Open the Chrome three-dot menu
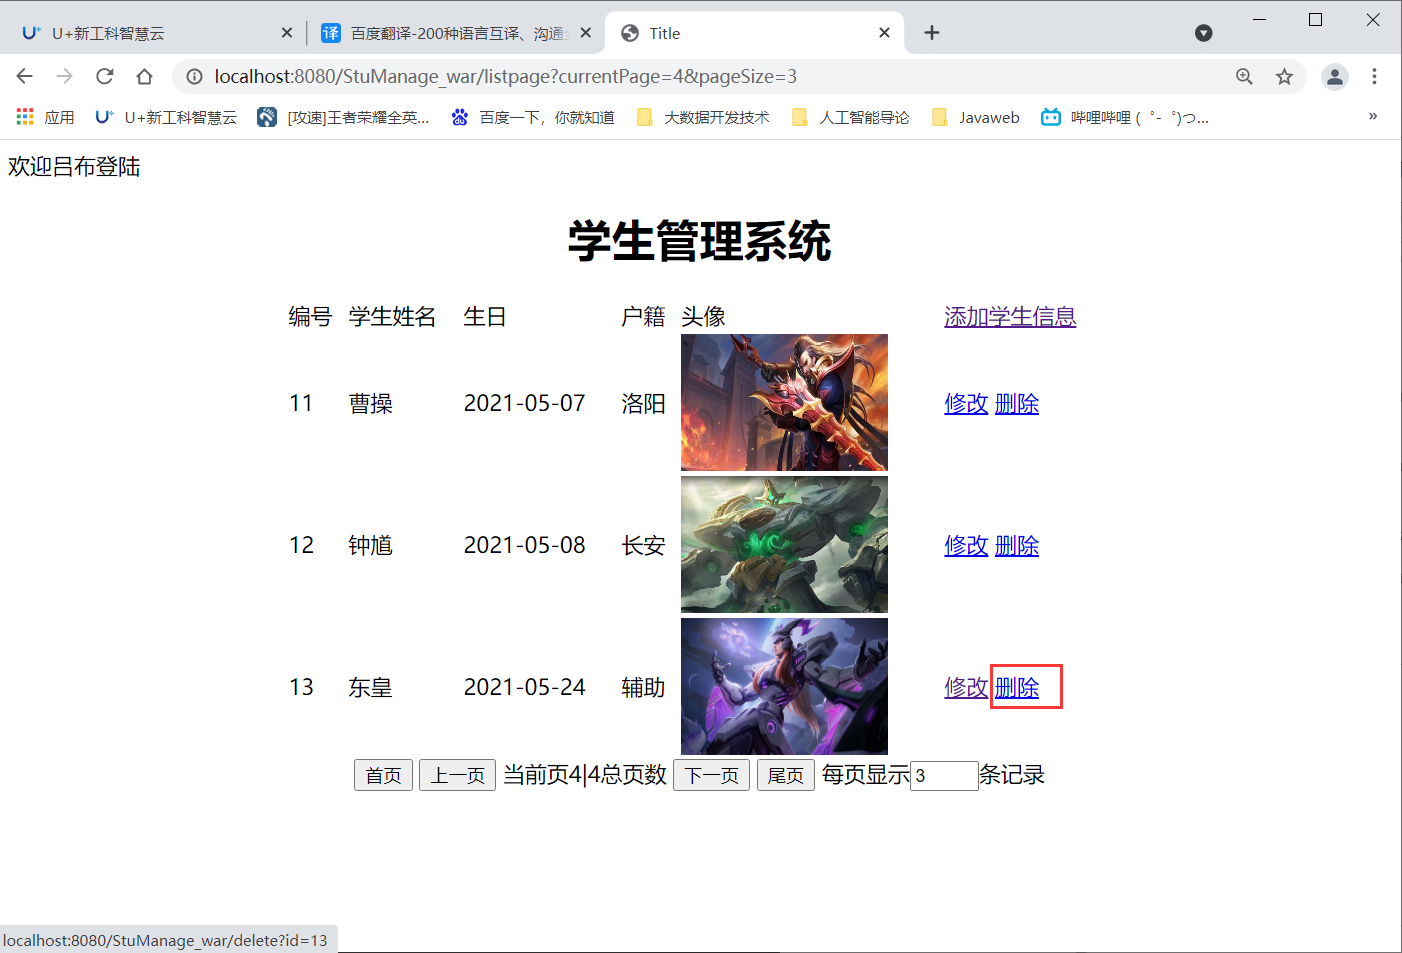 pos(1374,76)
